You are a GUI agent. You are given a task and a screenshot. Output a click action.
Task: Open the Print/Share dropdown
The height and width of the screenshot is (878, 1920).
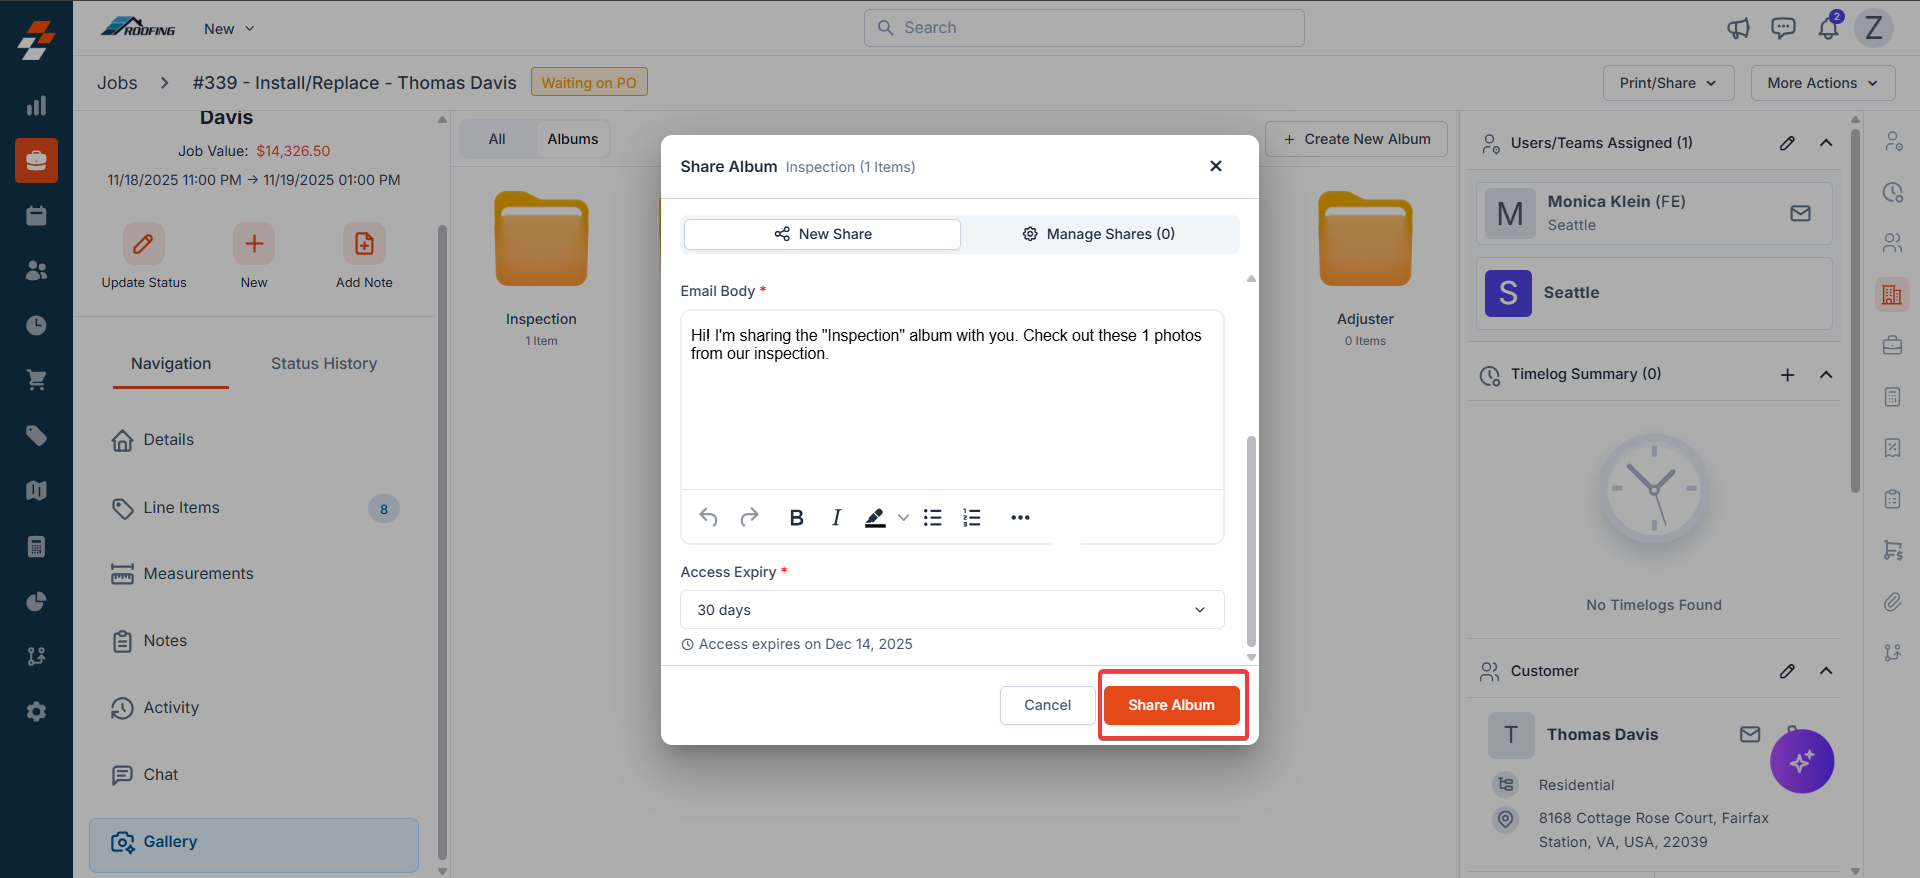[x=1668, y=83]
